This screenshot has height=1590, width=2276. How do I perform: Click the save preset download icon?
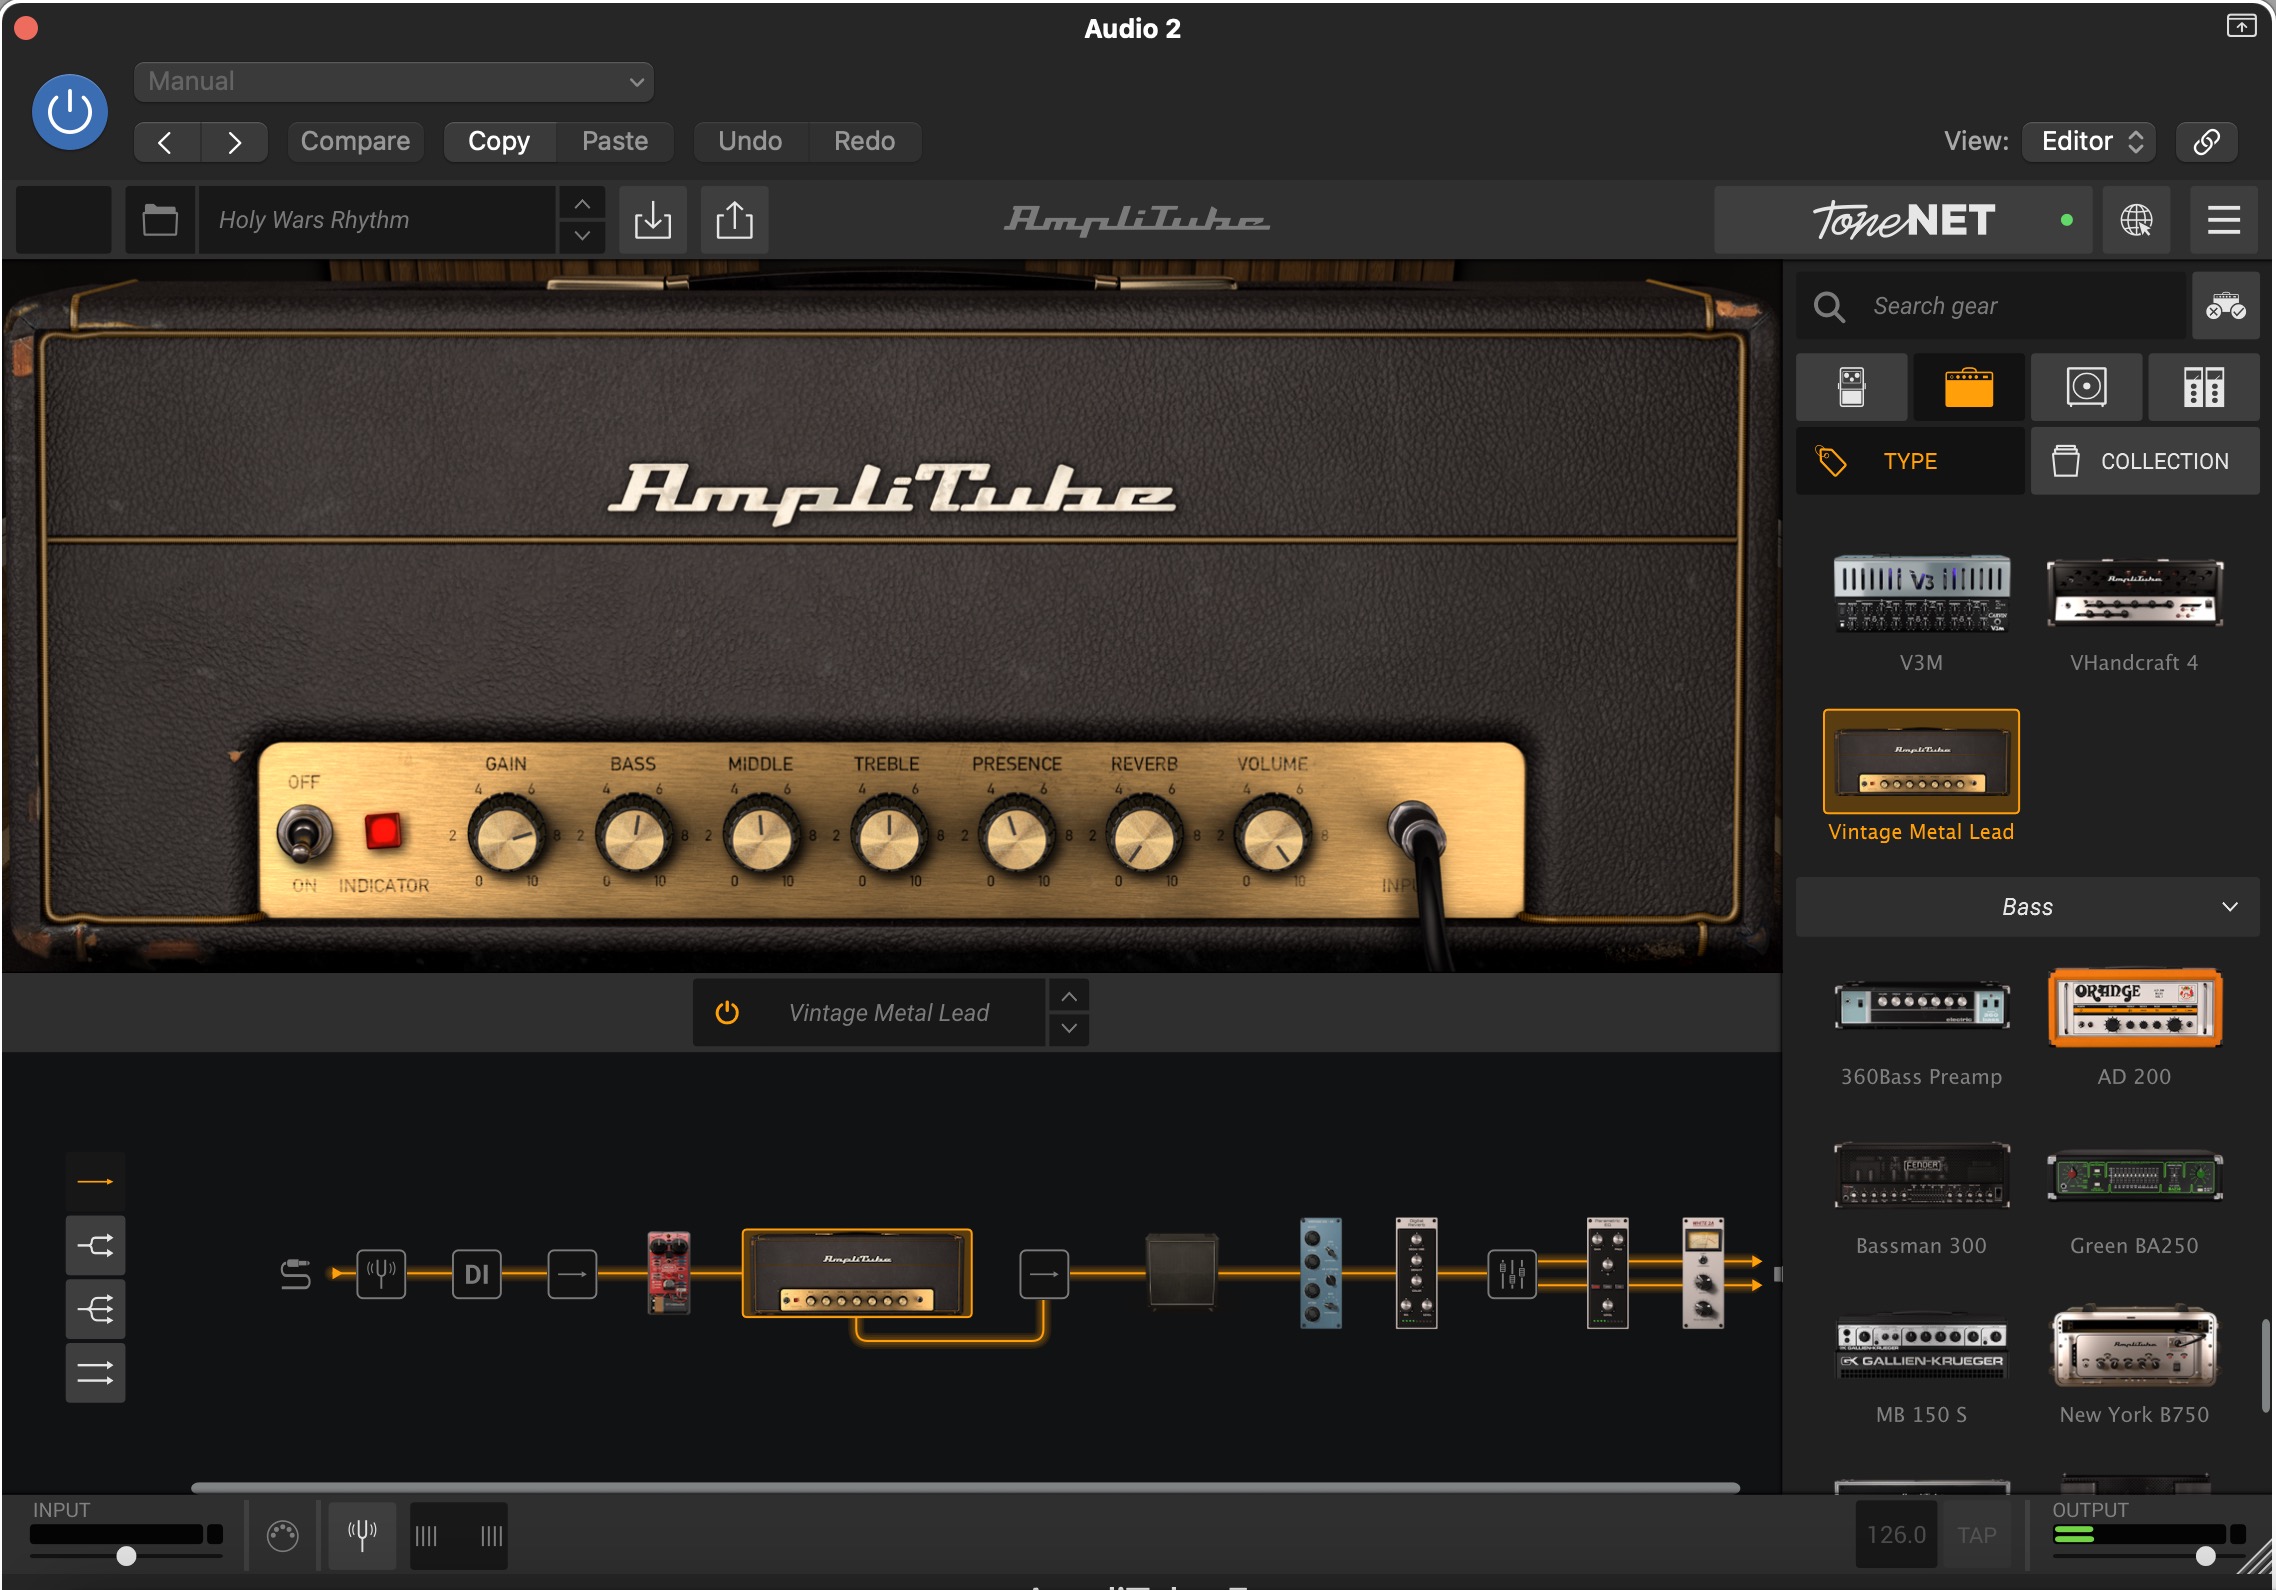pyautogui.click(x=653, y=220)
